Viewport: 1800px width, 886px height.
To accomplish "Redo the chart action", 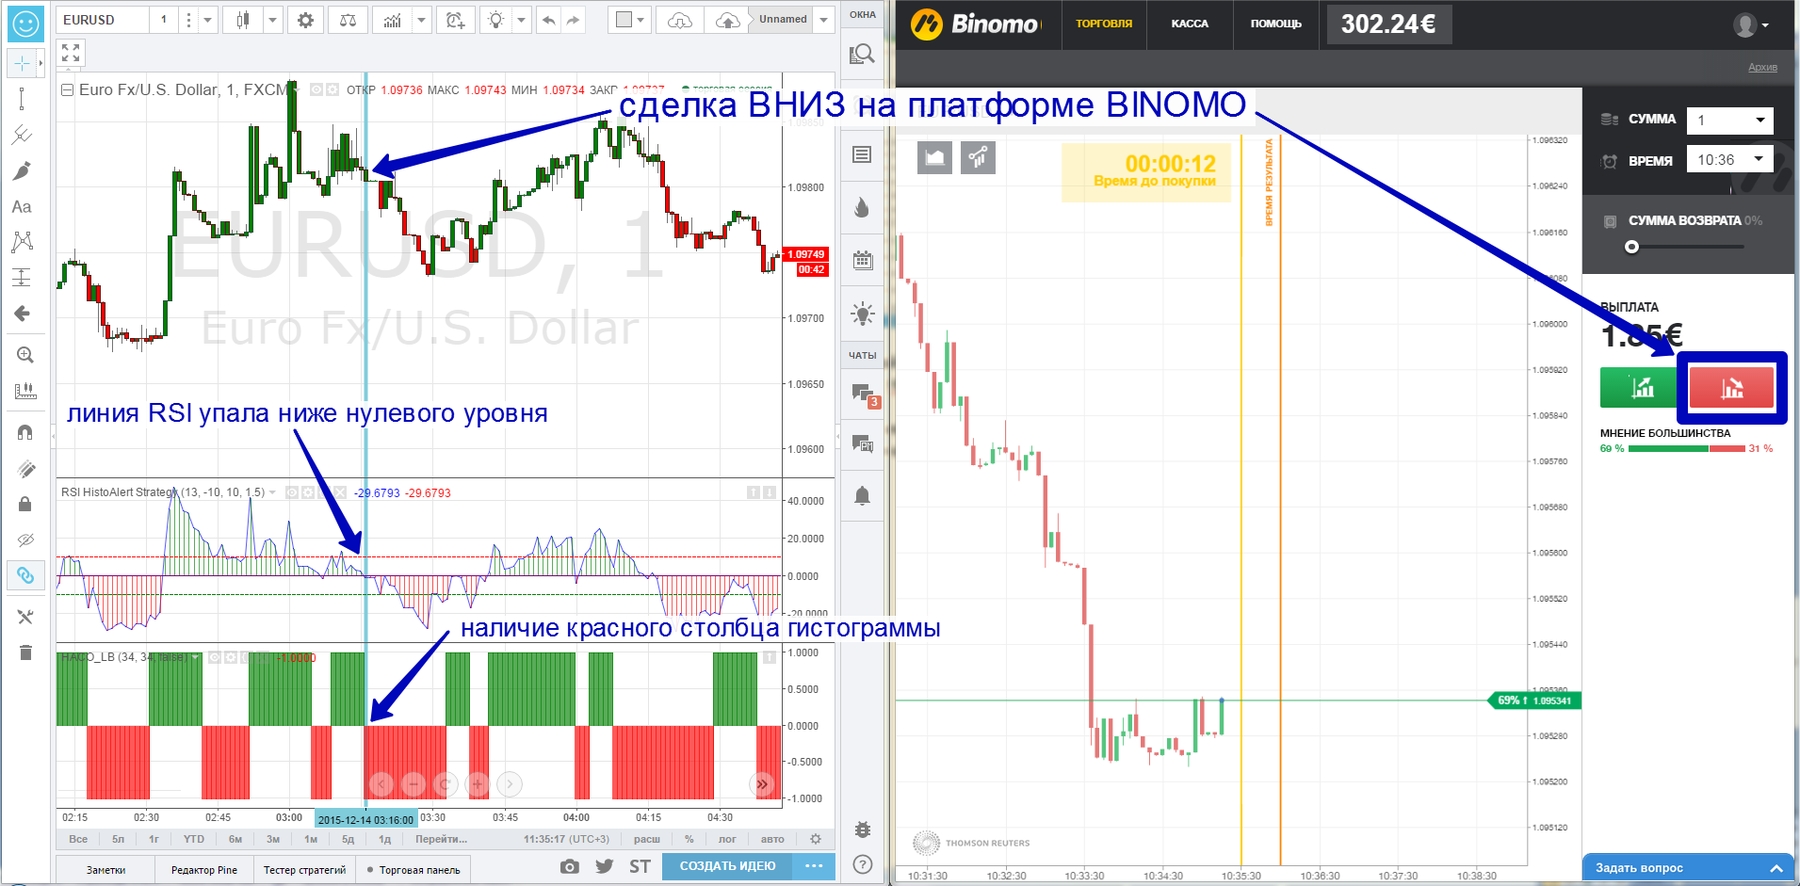I will 573,20.
